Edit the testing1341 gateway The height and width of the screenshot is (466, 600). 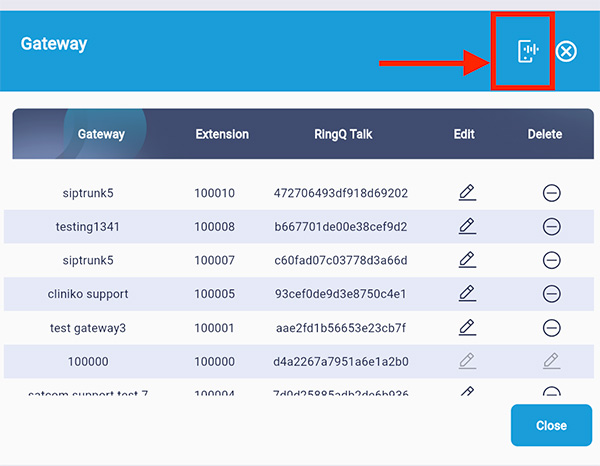point(466,226)
